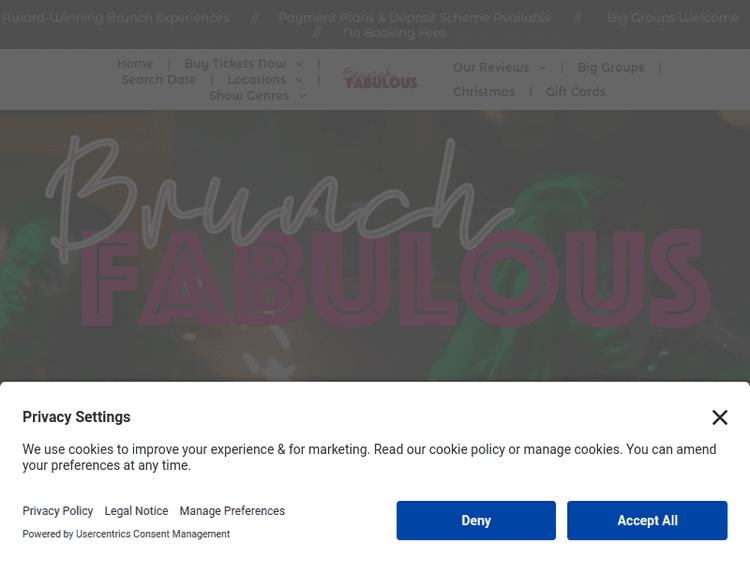Open the Gift Cards menu item

coord(576,92)
